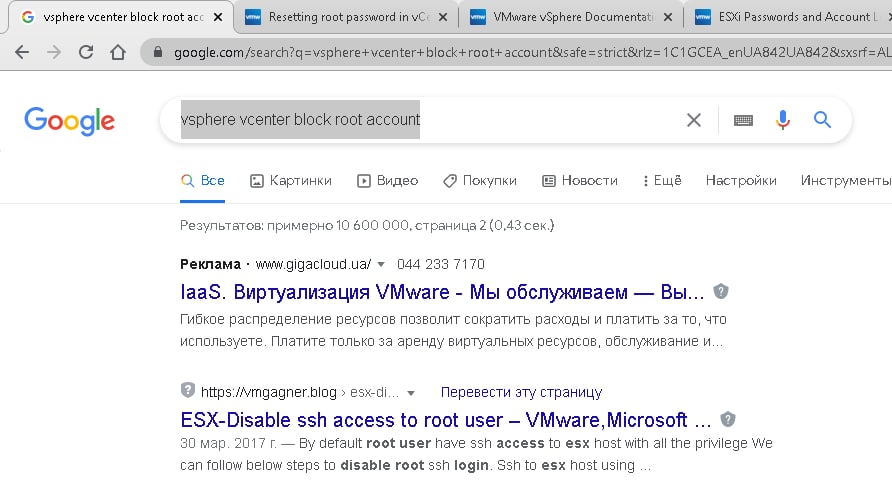Select the Все results tab
This screenshot has width=892, height=503.
[203, 181]
